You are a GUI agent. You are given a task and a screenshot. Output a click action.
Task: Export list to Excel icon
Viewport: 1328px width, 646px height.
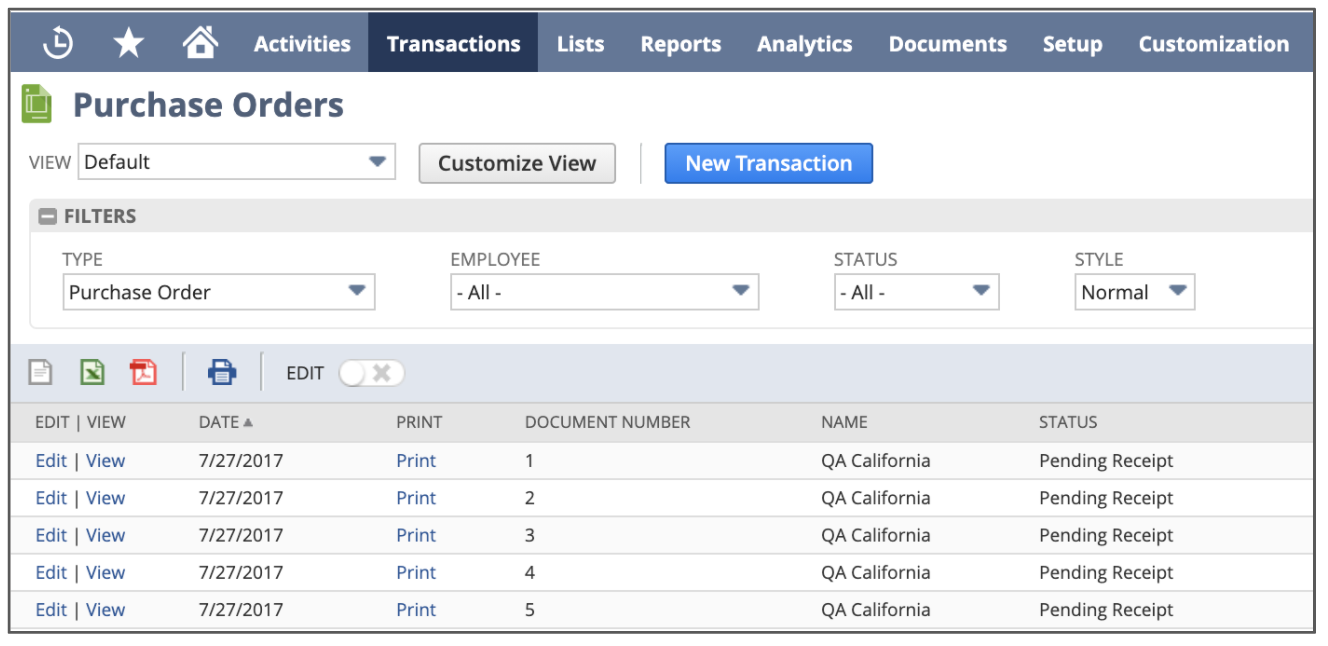(92, 373)
